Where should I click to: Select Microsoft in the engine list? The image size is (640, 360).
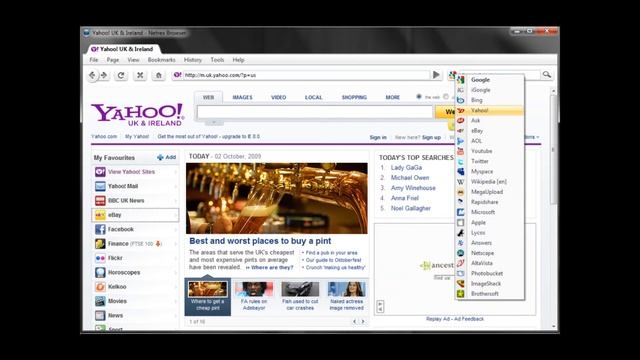tap(490, 213)
